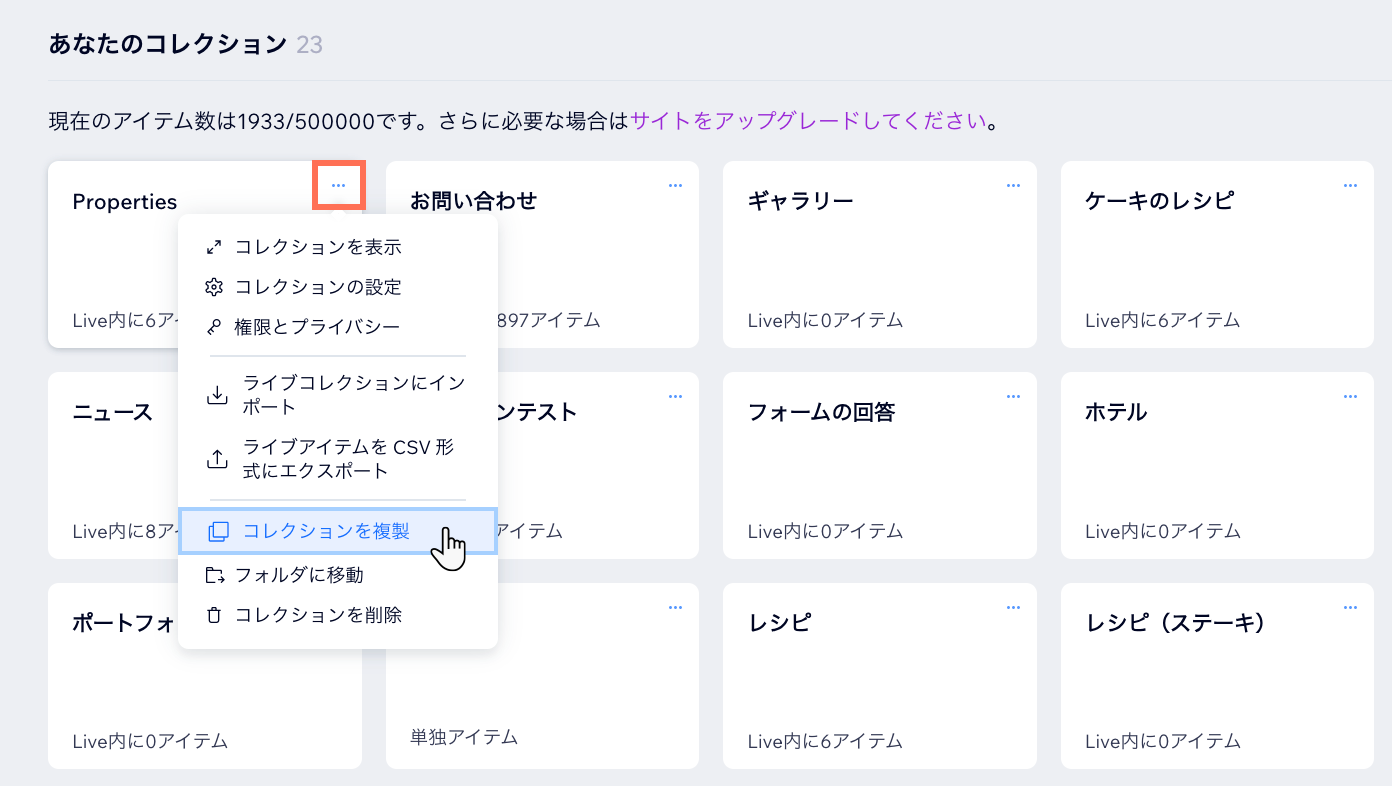
Task: Click the key icon for 権限とプライバシー
Action: [213, 327]
